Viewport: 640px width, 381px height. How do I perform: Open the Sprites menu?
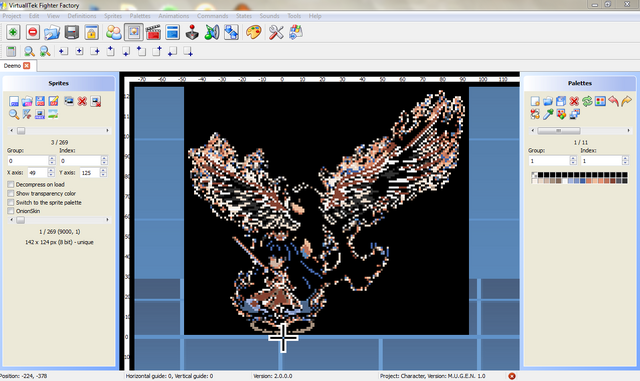113,16
